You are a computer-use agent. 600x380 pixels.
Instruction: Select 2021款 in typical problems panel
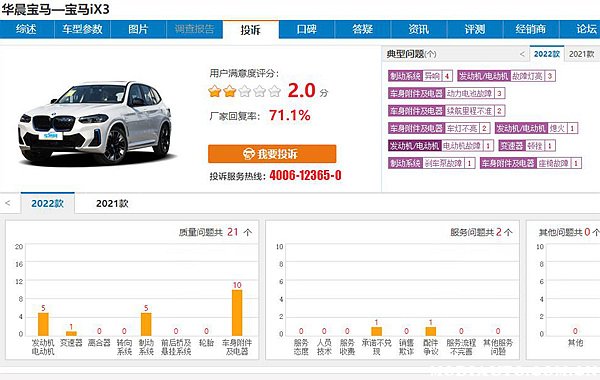pos(581,54)
